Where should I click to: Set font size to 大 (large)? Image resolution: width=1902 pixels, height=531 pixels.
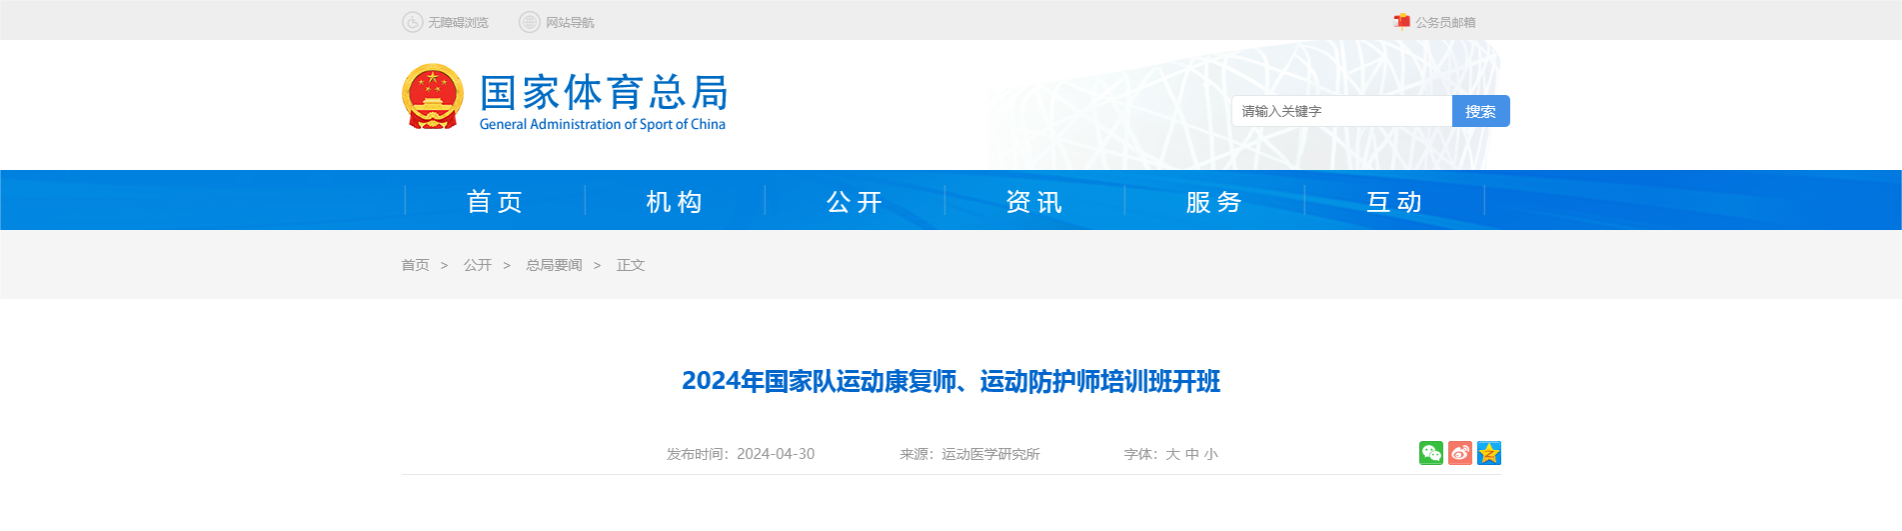(x=1172, y=454)
